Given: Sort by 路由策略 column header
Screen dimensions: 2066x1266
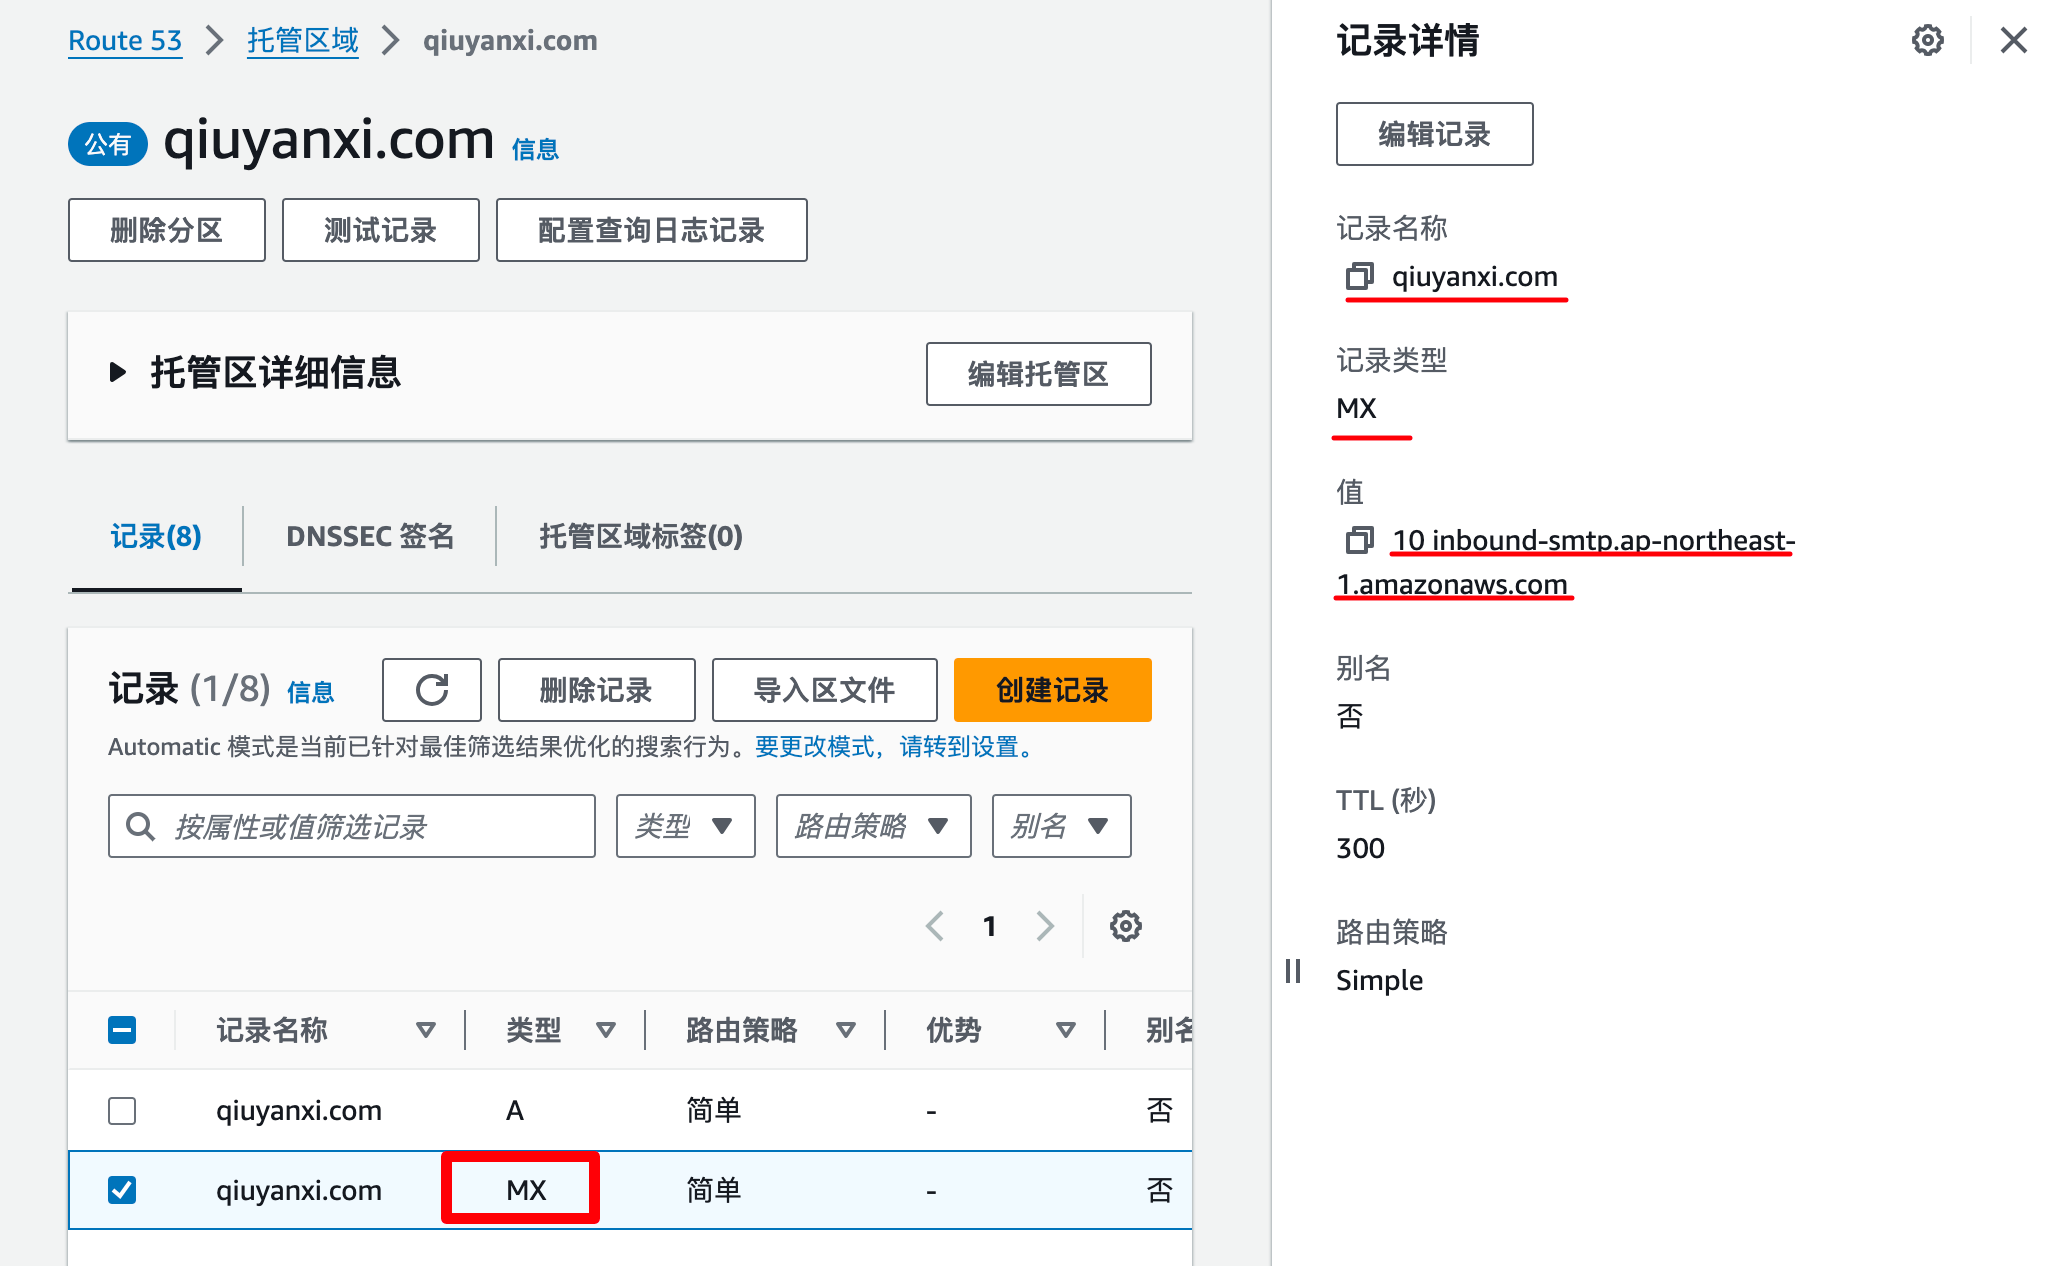Looking at the screenshot, I should tap(846, 1030).
